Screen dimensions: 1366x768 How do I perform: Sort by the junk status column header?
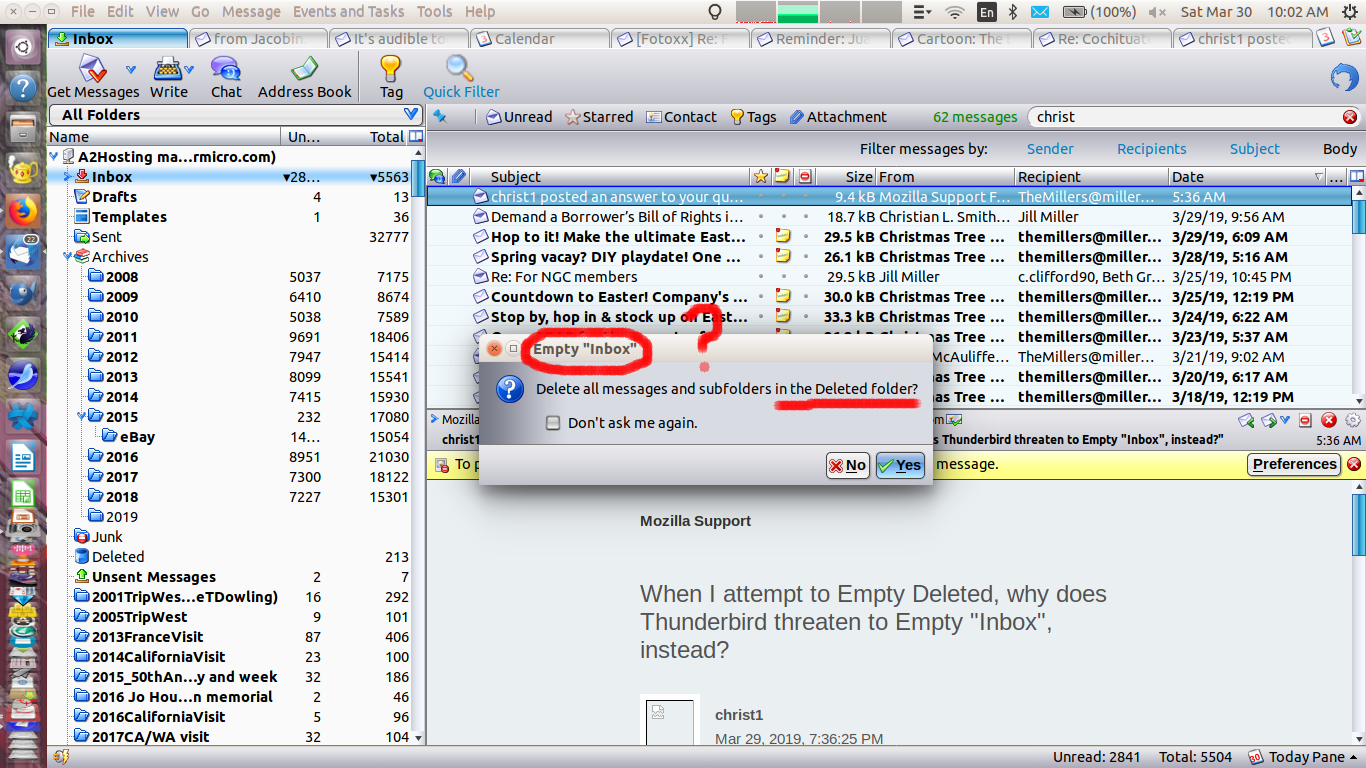tap(805, 177)
